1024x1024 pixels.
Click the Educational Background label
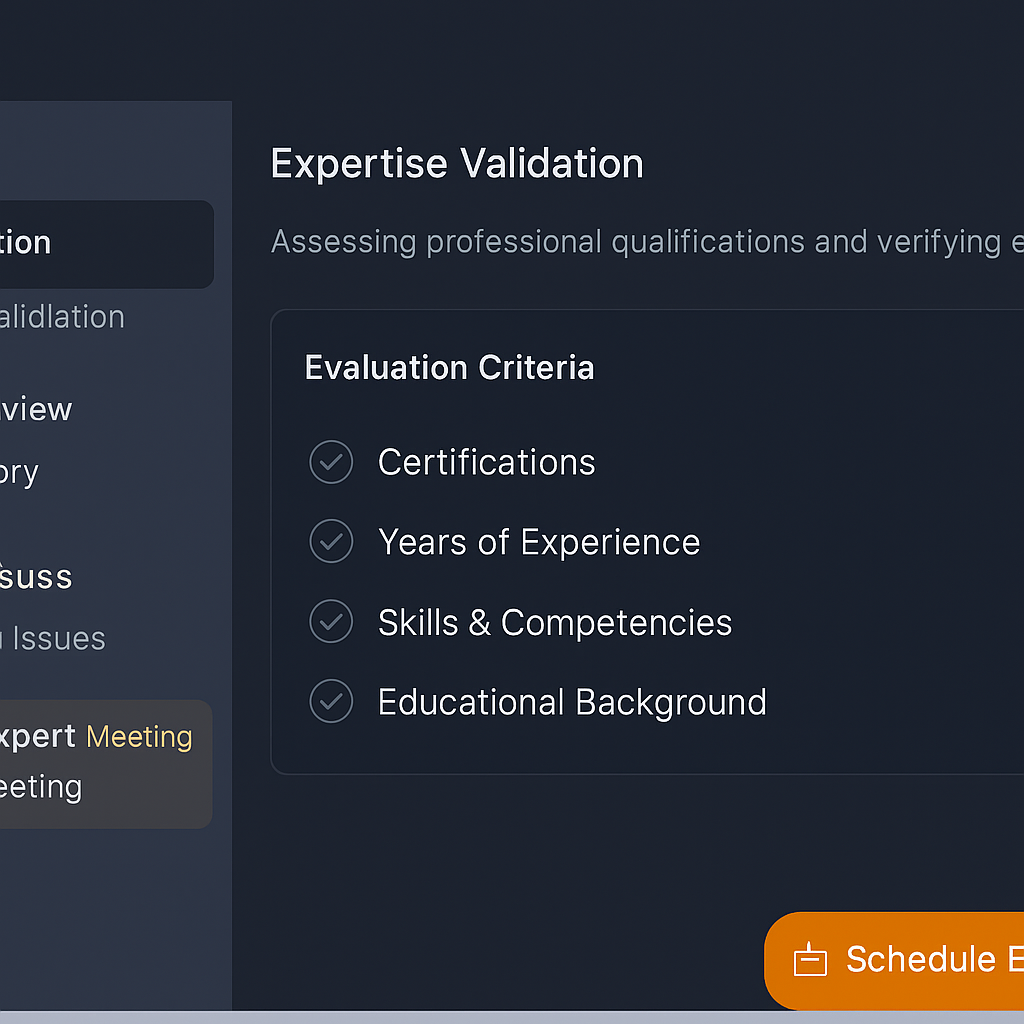click(x=572, y=702)
